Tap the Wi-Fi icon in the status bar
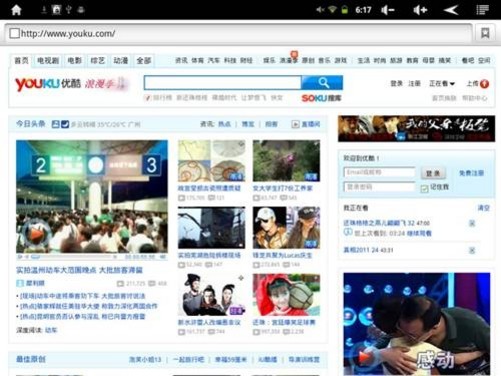 [332, 10]
